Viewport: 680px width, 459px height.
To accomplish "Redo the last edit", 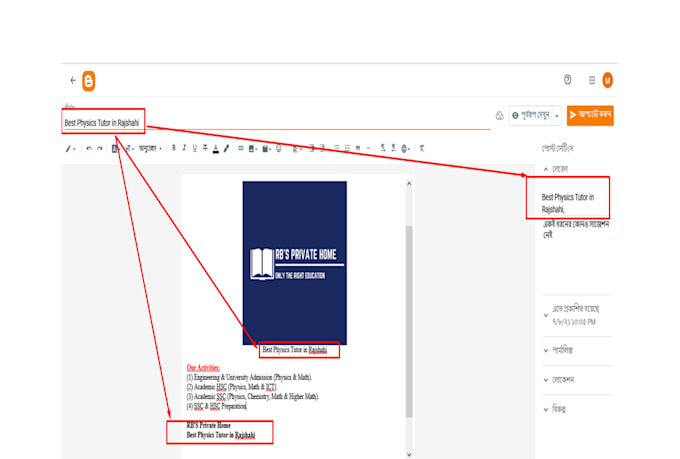I will pyautogui.click(x=99, y=148).
